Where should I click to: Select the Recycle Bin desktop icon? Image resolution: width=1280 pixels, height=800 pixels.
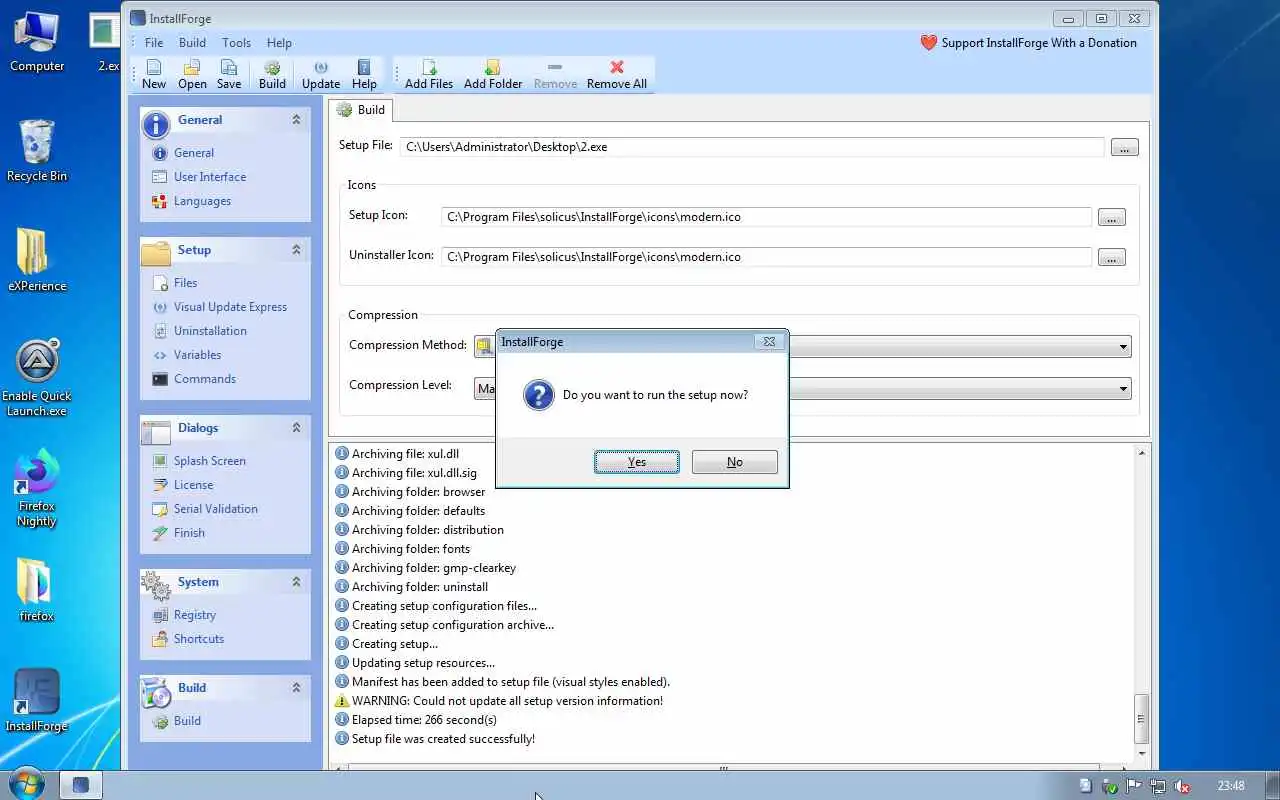point(37,151)
